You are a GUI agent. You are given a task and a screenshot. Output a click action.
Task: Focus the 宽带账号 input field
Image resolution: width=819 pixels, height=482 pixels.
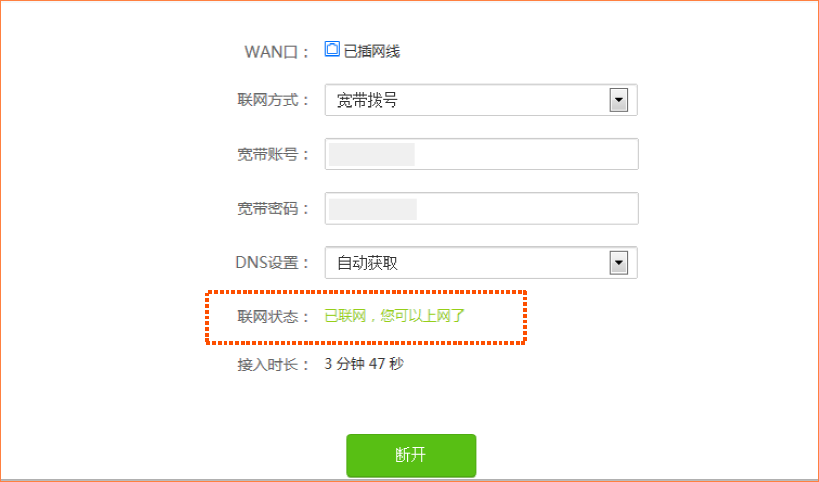482,154
